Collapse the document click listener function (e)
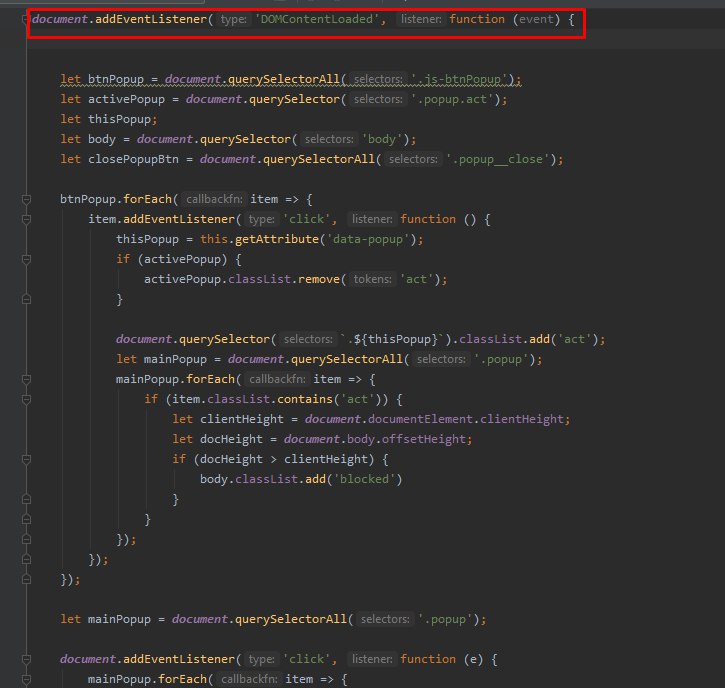The image size is (725, 688). pyautogui.click(x=26, y=659)
